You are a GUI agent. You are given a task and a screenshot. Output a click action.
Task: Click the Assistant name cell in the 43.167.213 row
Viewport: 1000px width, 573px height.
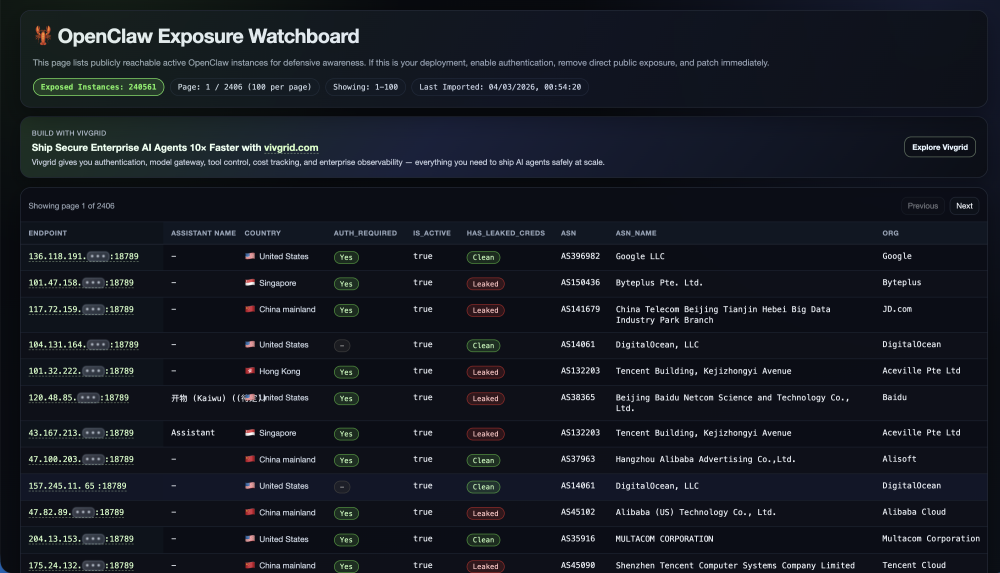pyautogui.click(x=193, y=433)
